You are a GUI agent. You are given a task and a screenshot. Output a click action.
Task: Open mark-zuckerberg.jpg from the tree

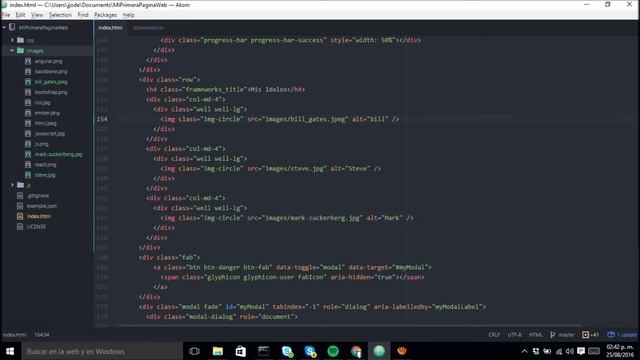58,154
